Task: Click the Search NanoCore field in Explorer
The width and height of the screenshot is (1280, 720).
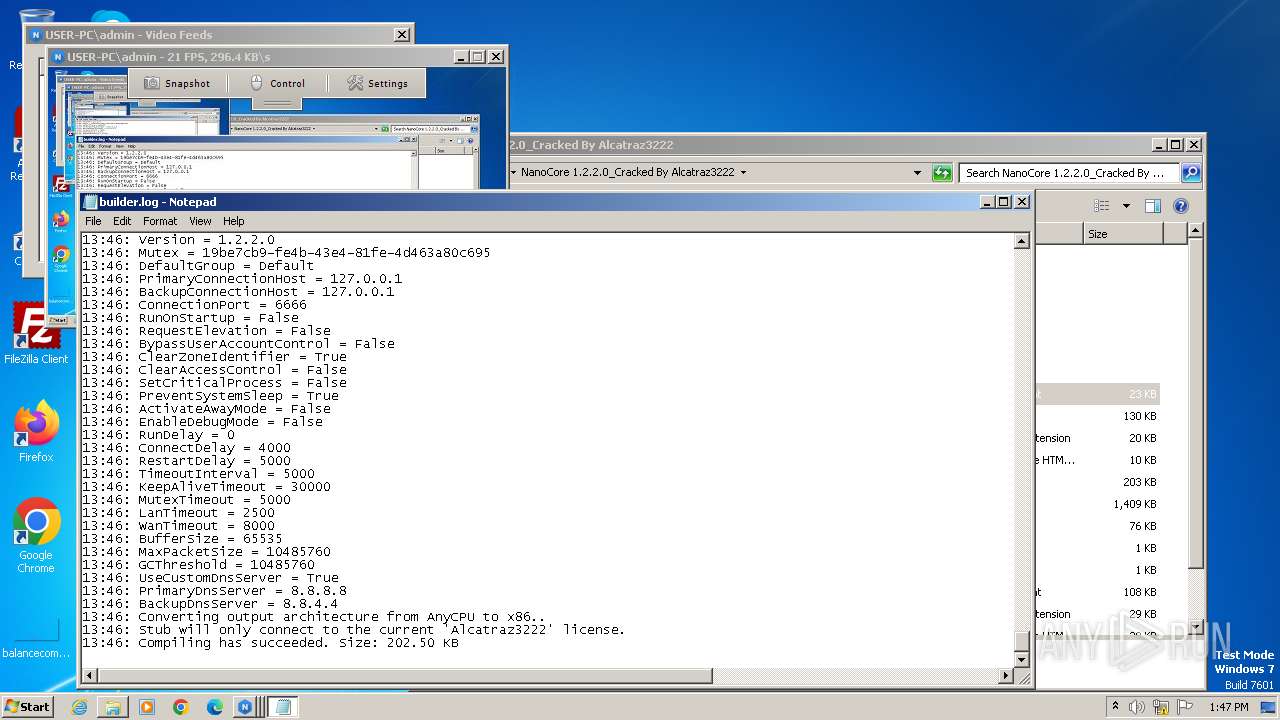Action: [1069, 173]
